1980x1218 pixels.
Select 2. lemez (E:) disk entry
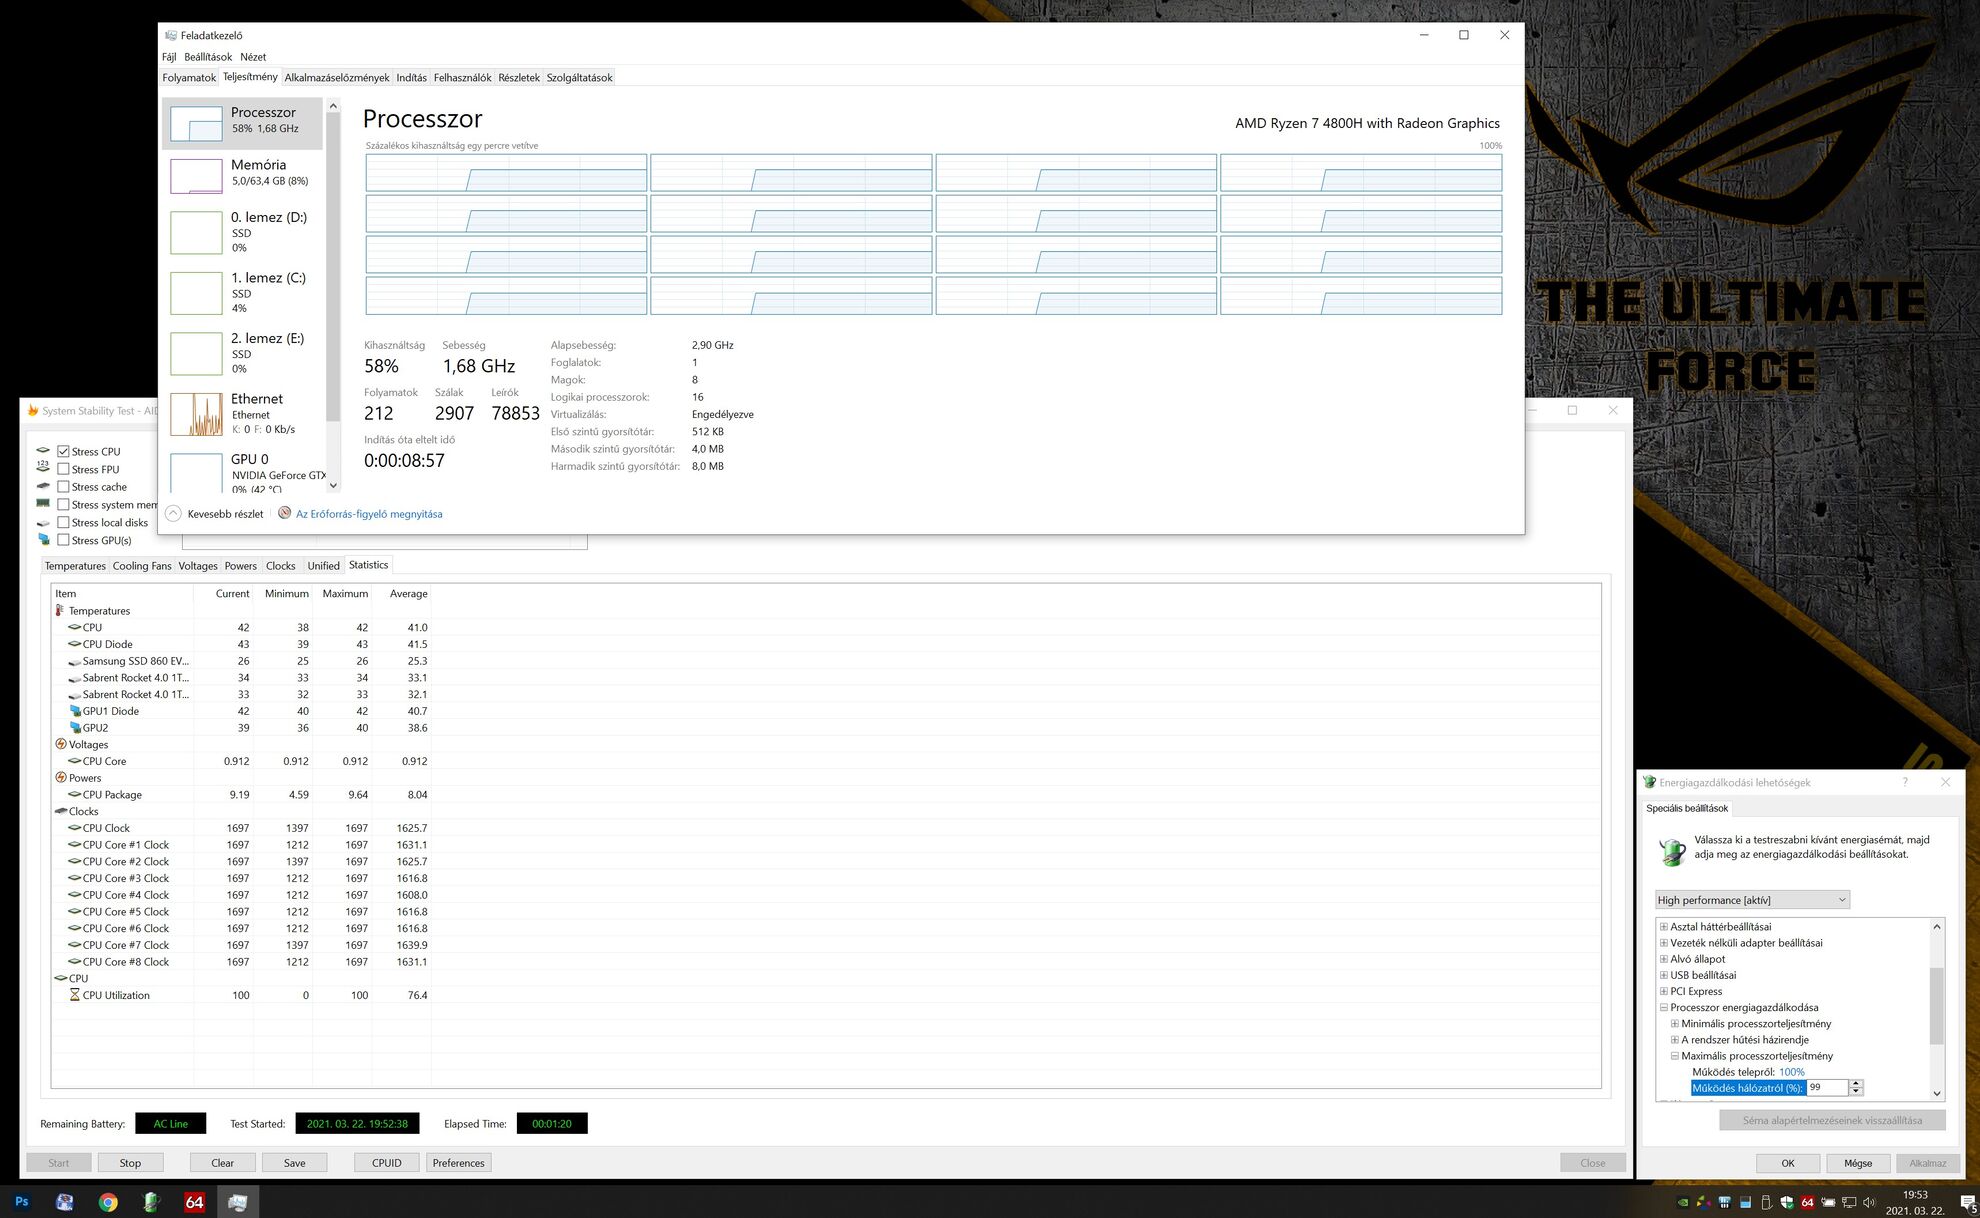click(x=243, y=353)
